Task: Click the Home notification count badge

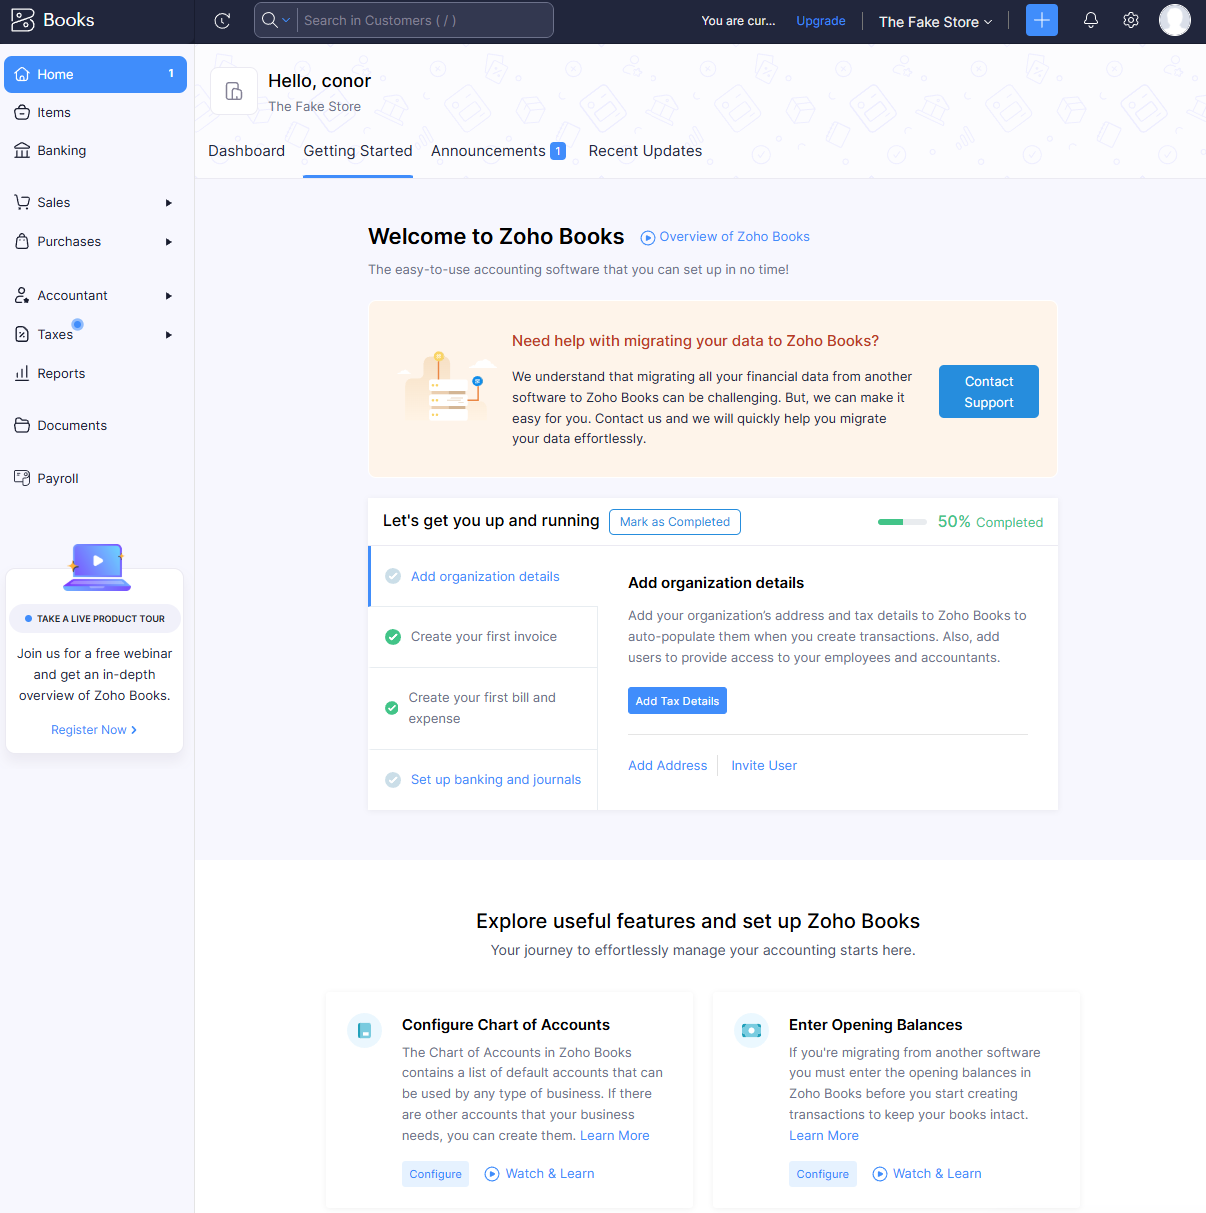Action: (171, 73)
